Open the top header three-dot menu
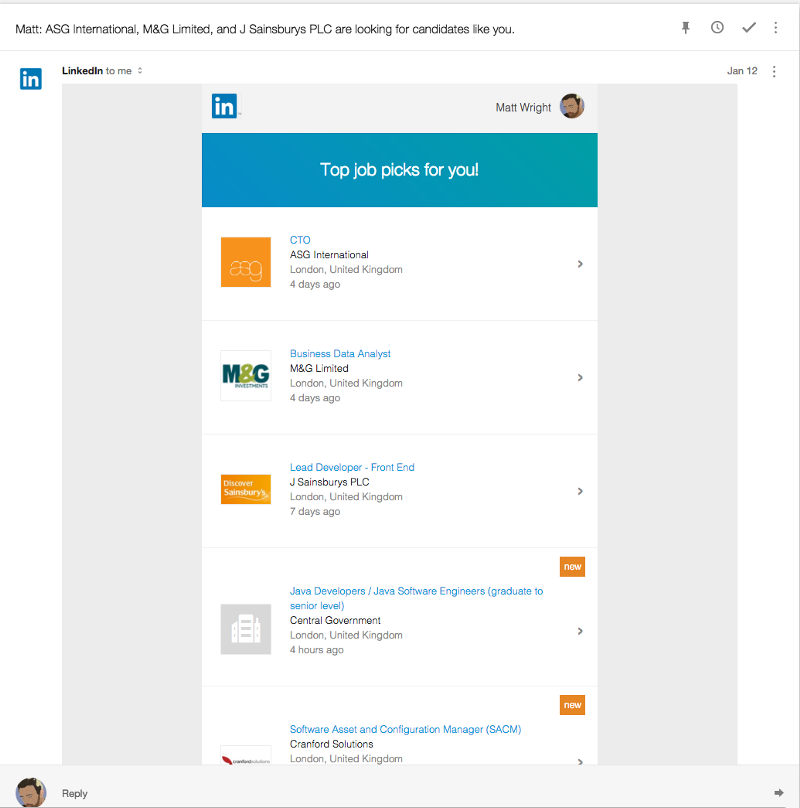Viewport: 800px width, 808px height. [x=775, y=27]
